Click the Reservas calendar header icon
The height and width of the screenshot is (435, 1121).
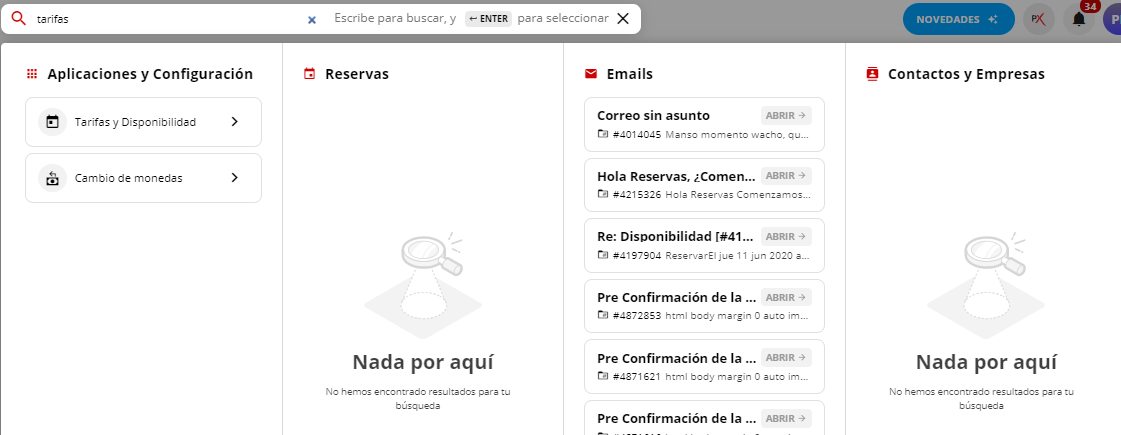click(309, 74)
